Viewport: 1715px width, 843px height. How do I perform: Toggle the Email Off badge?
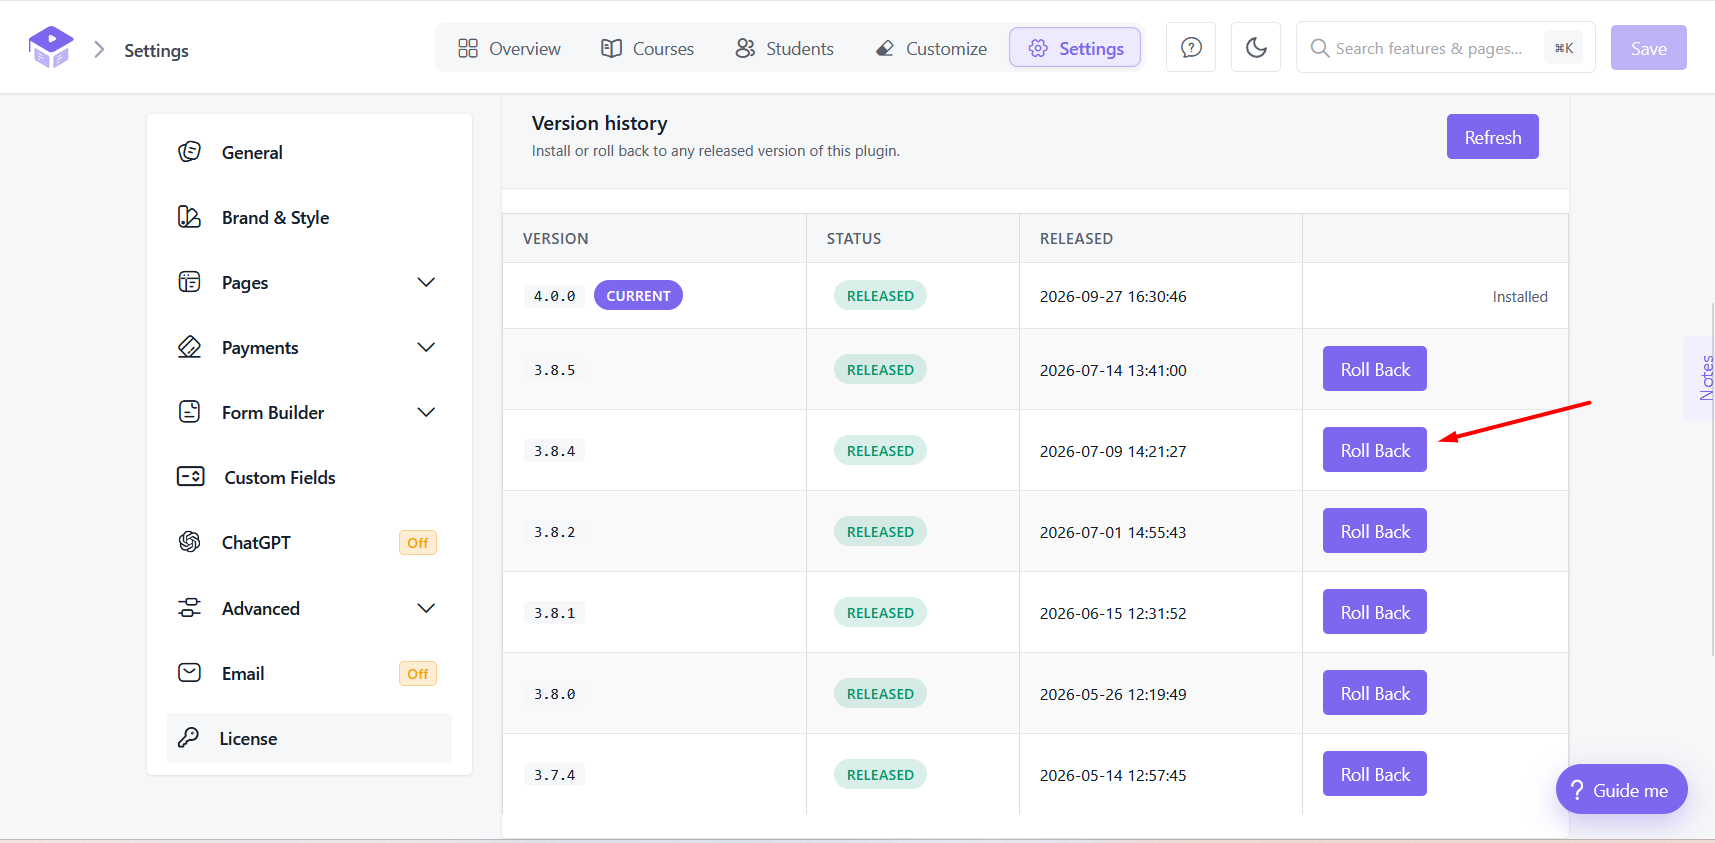click(418, 674)
